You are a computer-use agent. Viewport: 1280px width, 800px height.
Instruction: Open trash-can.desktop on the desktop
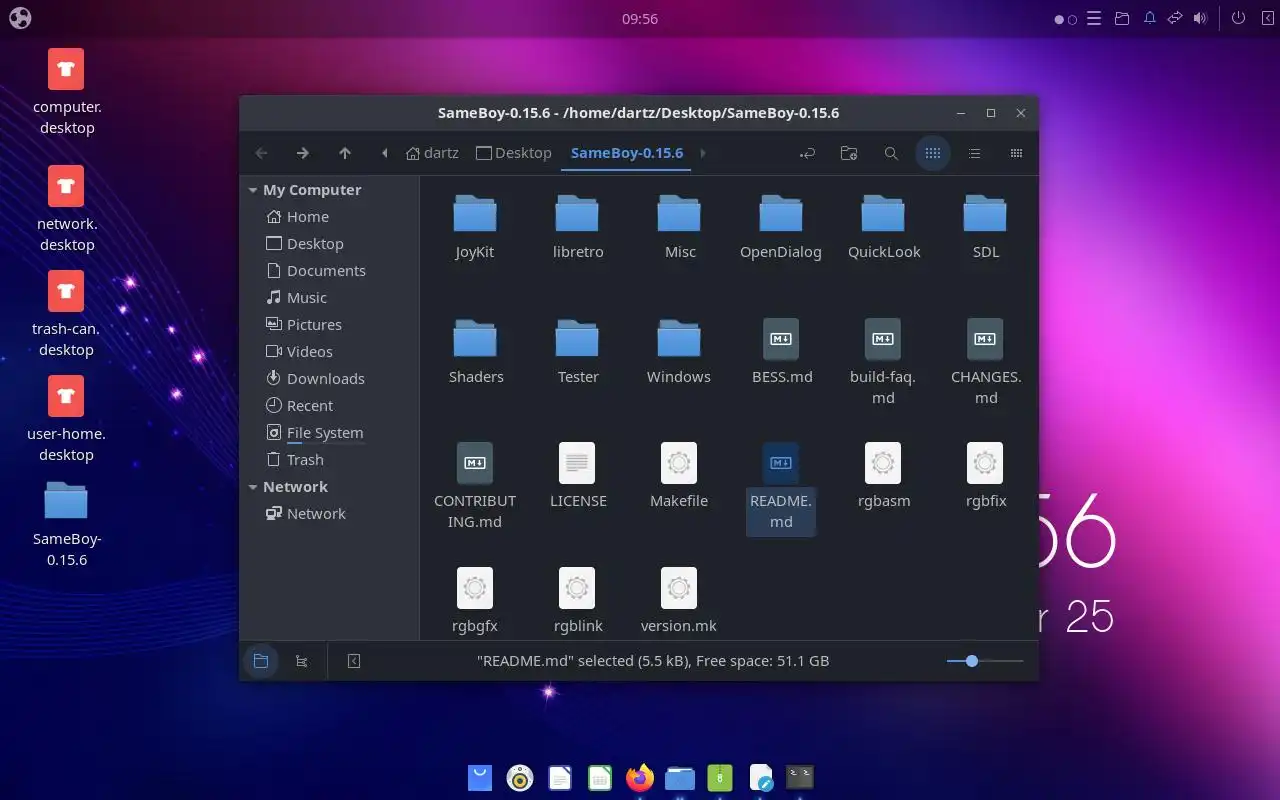coord(66,315)
